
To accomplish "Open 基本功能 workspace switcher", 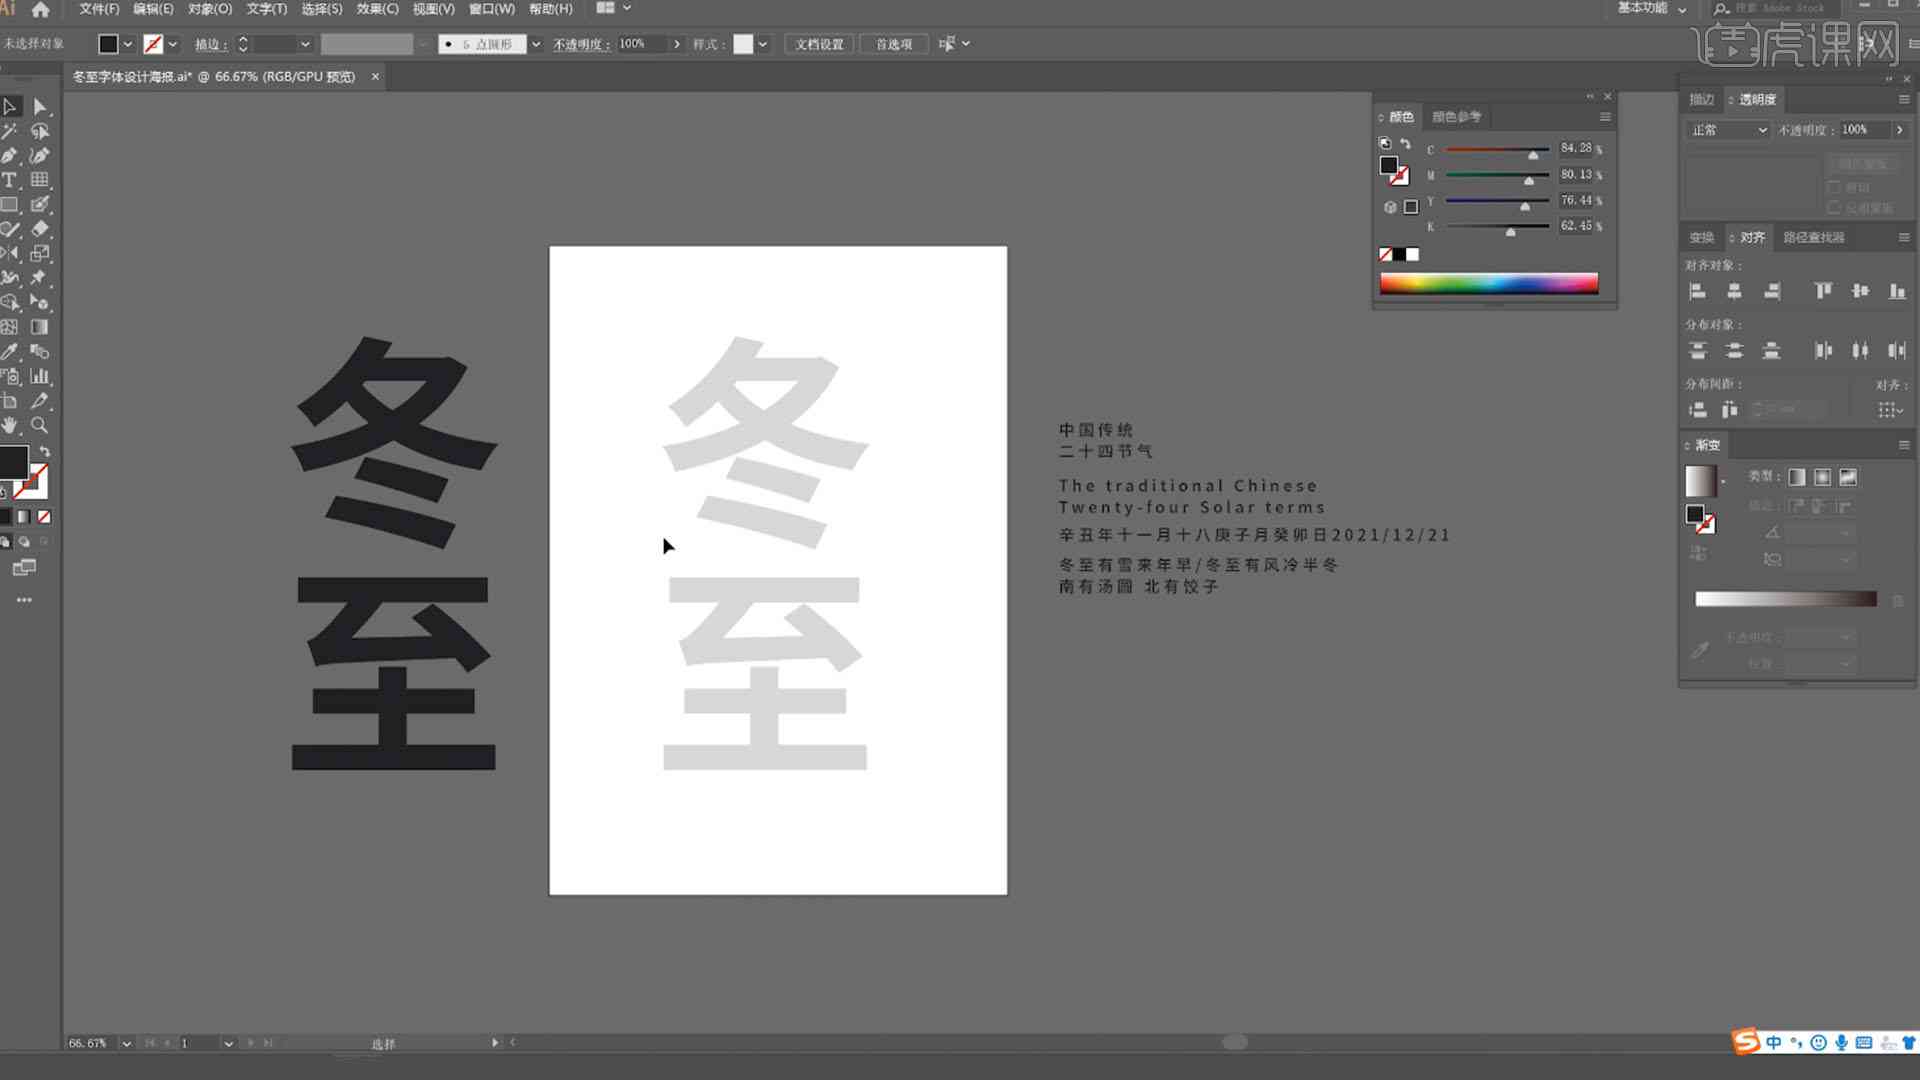I will point(1652,8).
